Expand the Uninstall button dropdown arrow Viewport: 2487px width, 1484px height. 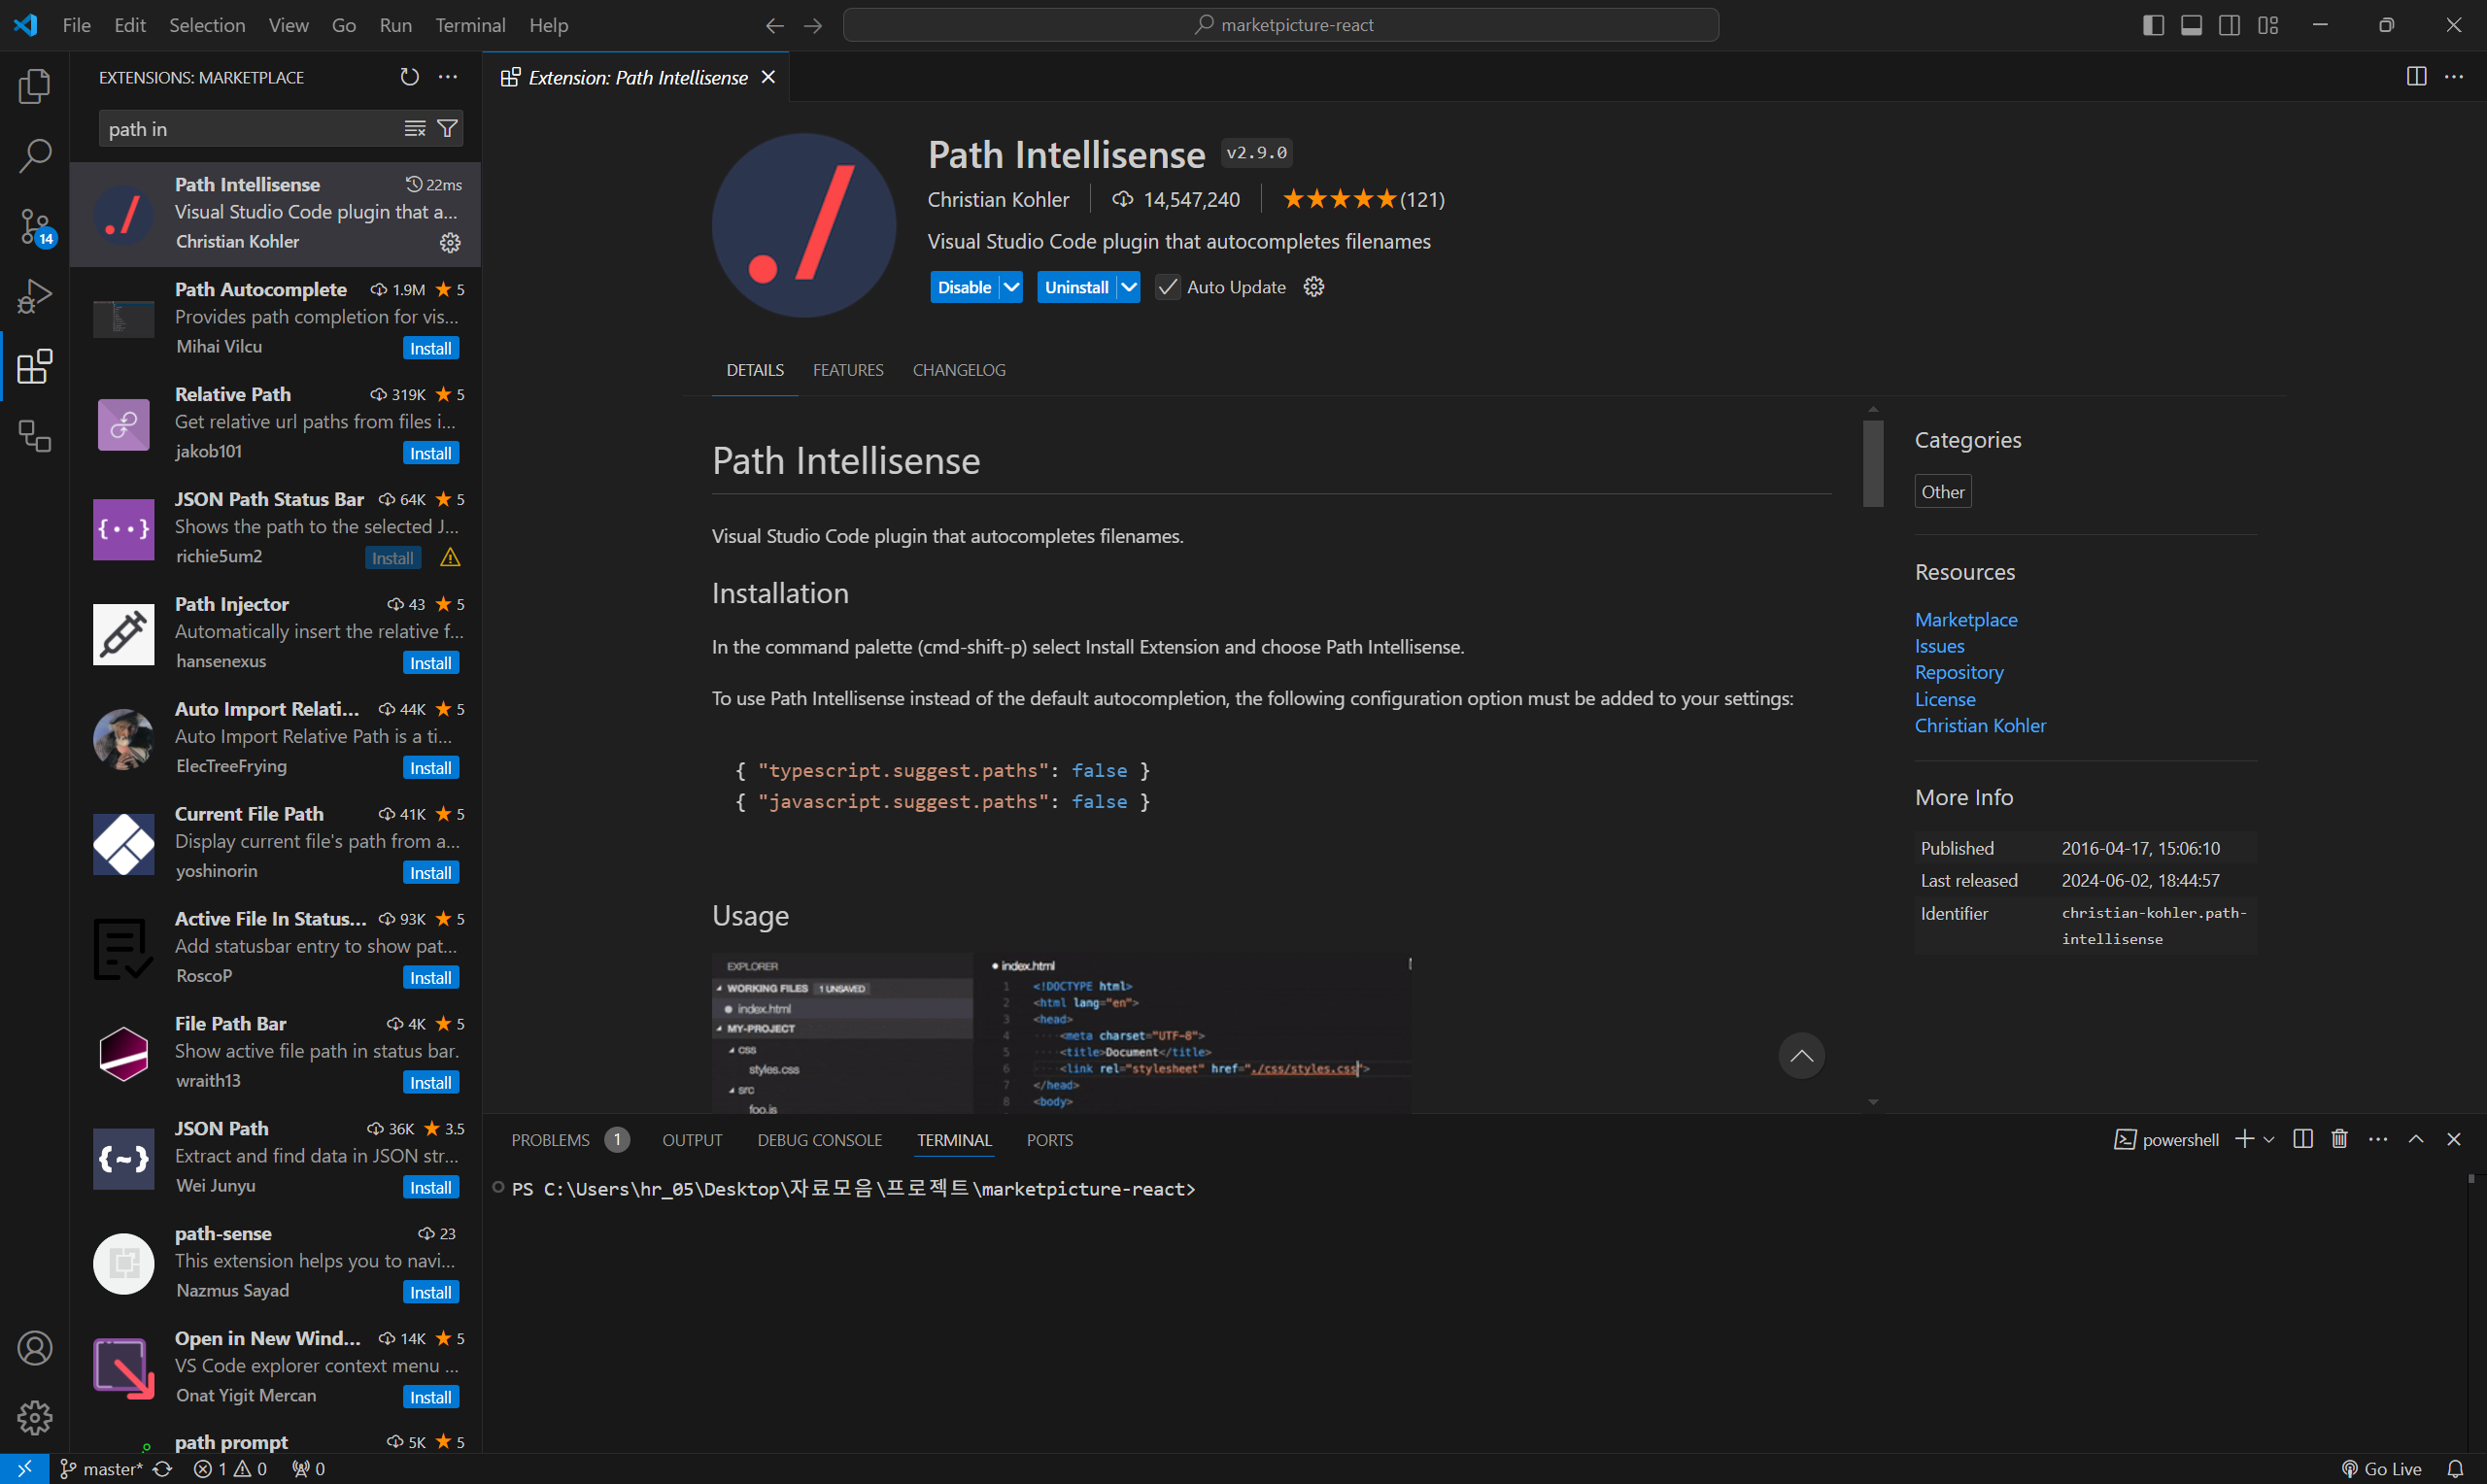pos(1129,287)
